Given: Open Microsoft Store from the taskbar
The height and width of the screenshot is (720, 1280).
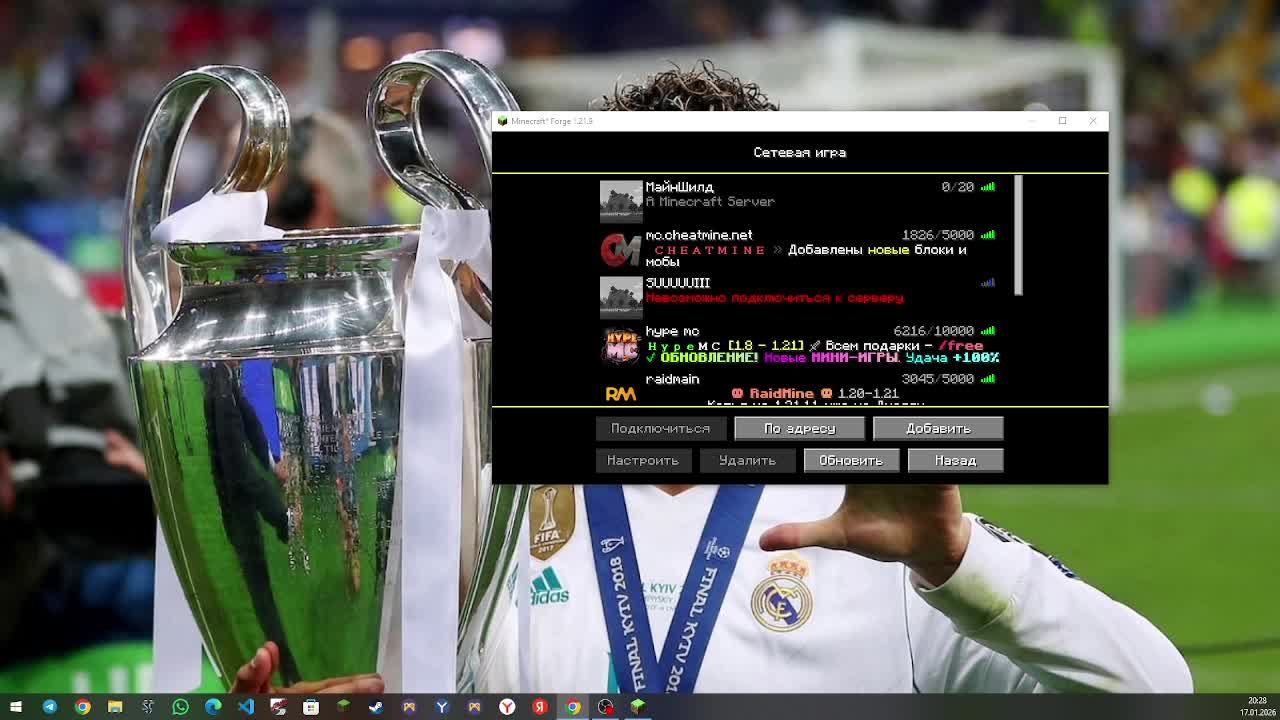Looking at the screenshot, I should click(x=311, y=707).
